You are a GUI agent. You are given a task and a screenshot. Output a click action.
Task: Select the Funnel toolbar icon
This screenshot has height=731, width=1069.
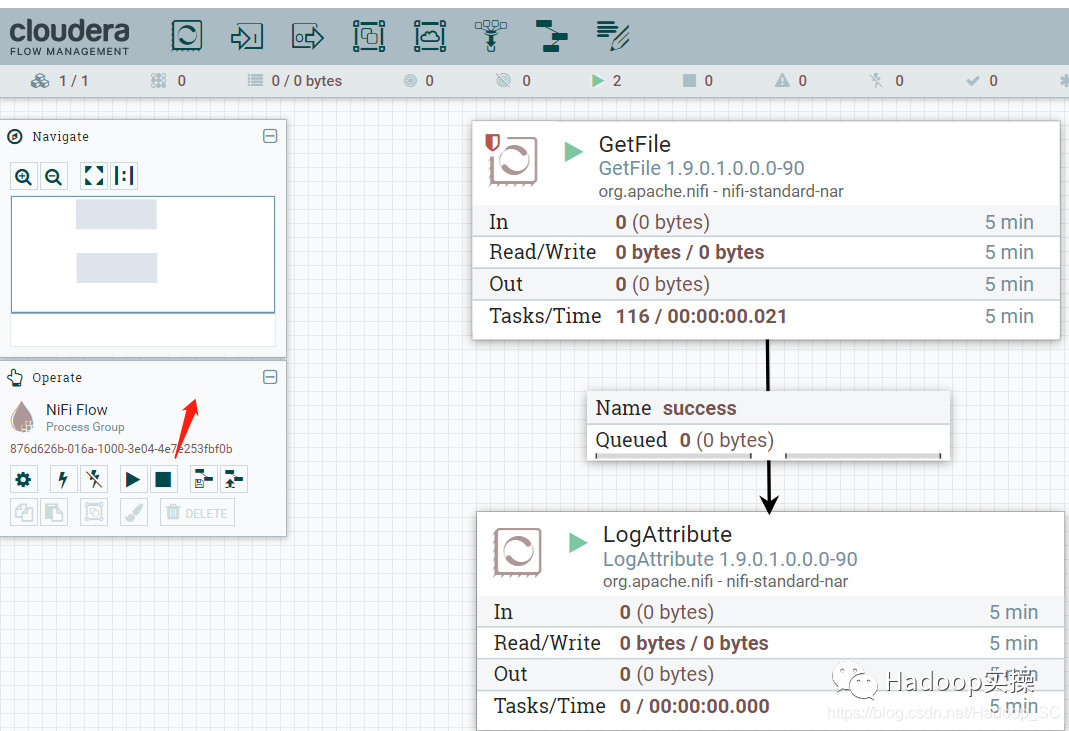(491, 36)
